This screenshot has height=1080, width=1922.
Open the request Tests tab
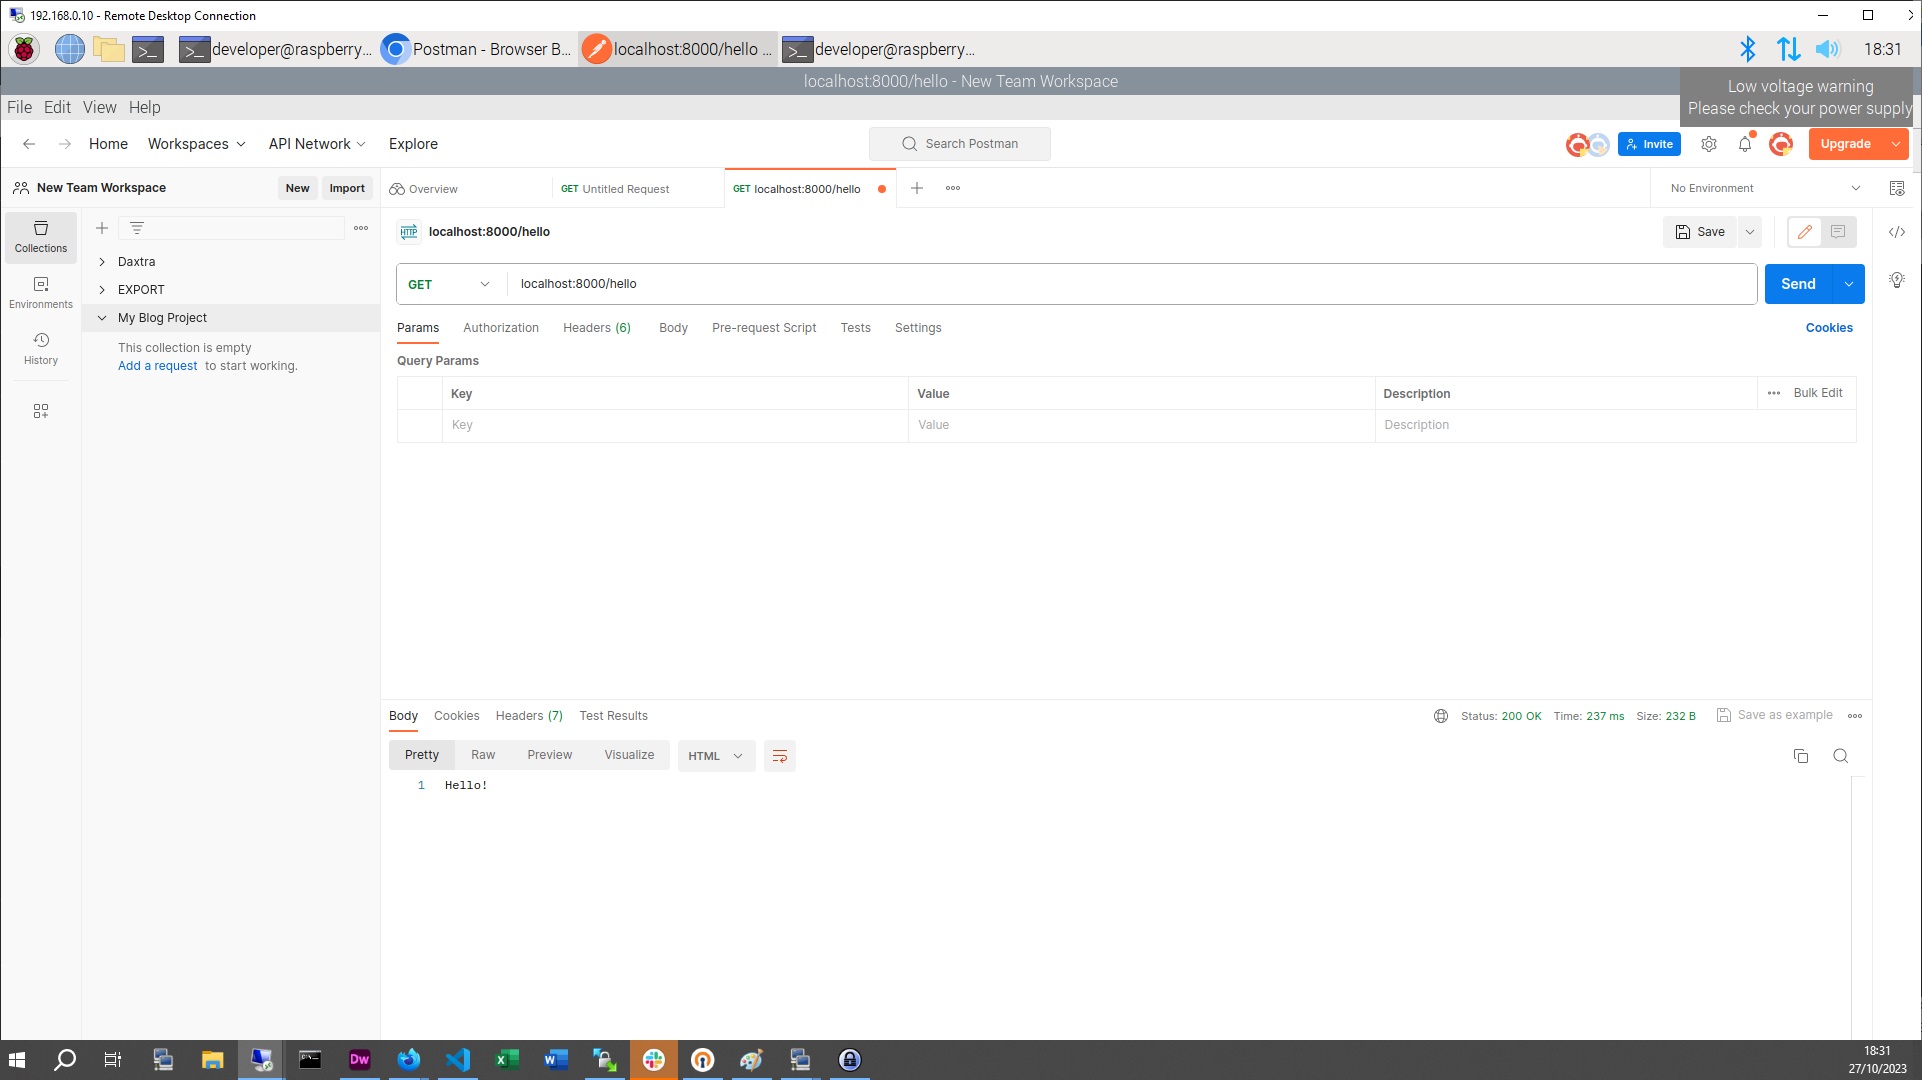[x=855, y=328]
